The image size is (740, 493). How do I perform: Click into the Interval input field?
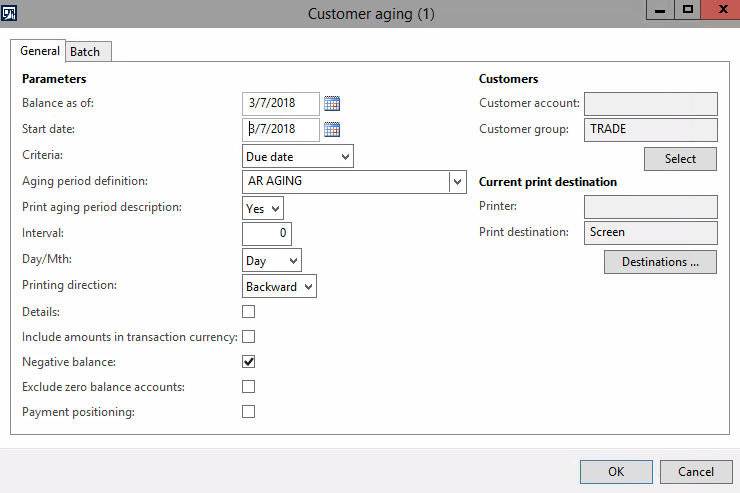tap(267, 234)
